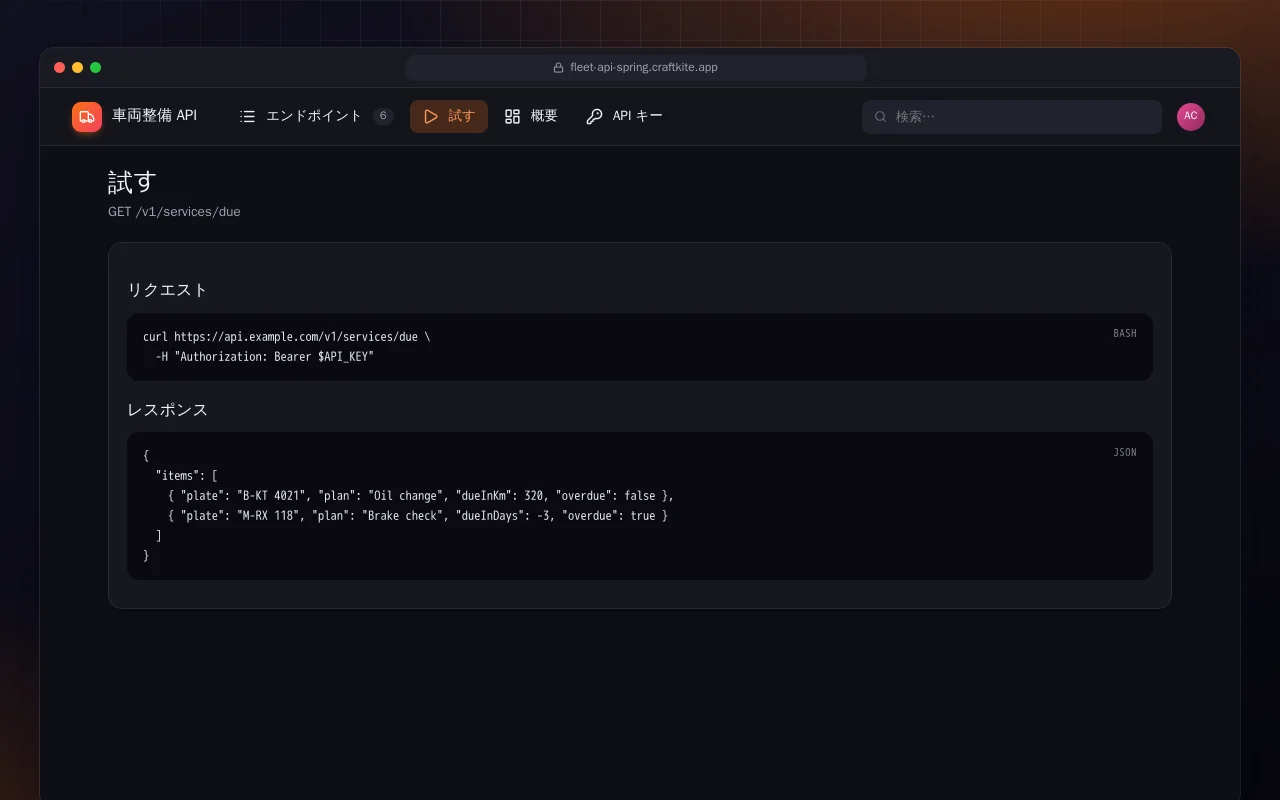
Task: Click the curl https://api.example.com line
Action: [287, 337]
